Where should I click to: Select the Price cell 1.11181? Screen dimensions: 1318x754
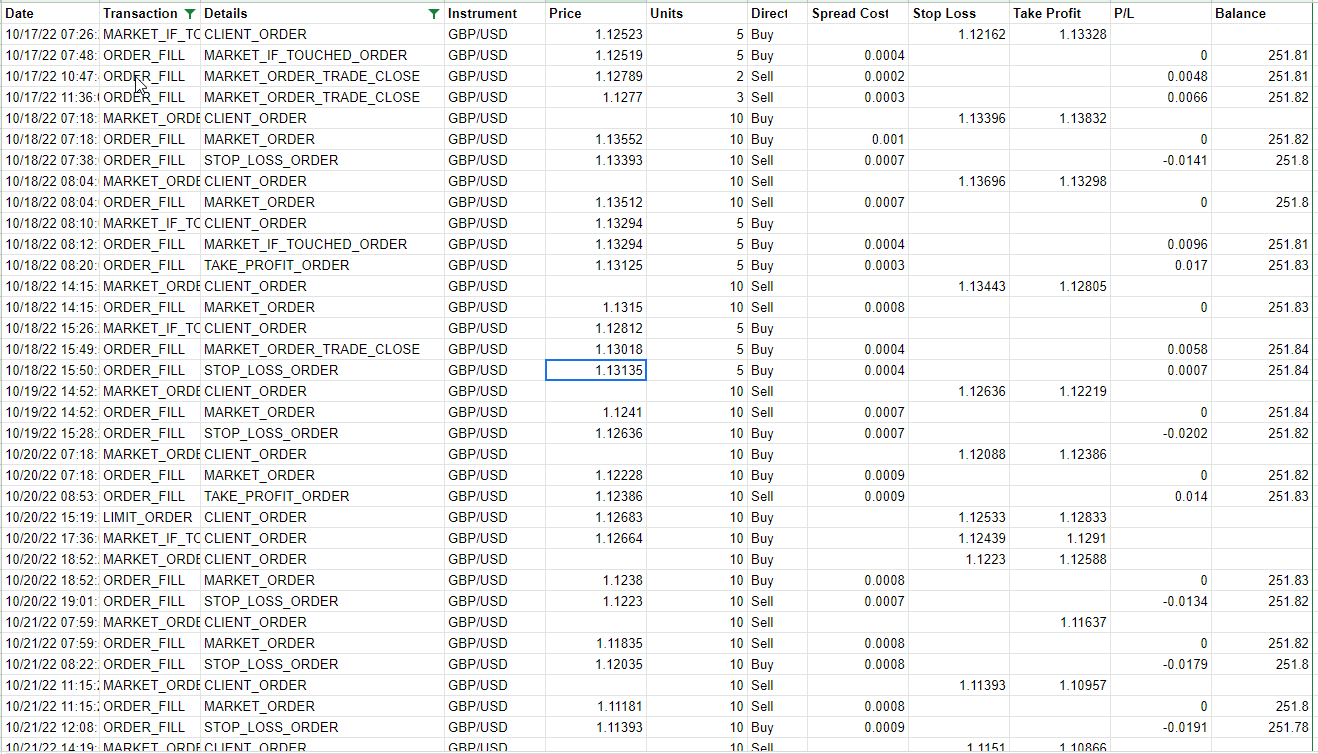(595, 706)
